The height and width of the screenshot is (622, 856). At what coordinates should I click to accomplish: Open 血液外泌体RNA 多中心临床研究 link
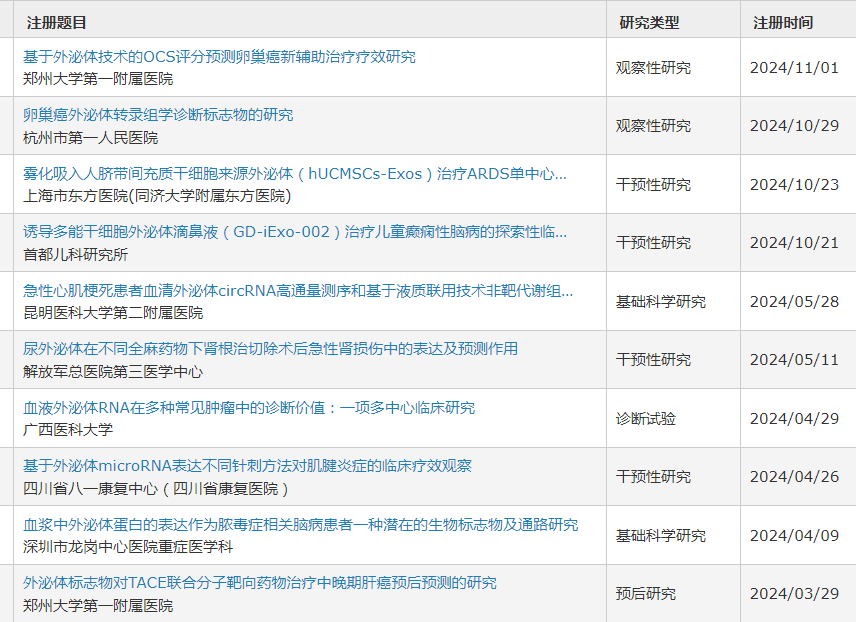249,408
